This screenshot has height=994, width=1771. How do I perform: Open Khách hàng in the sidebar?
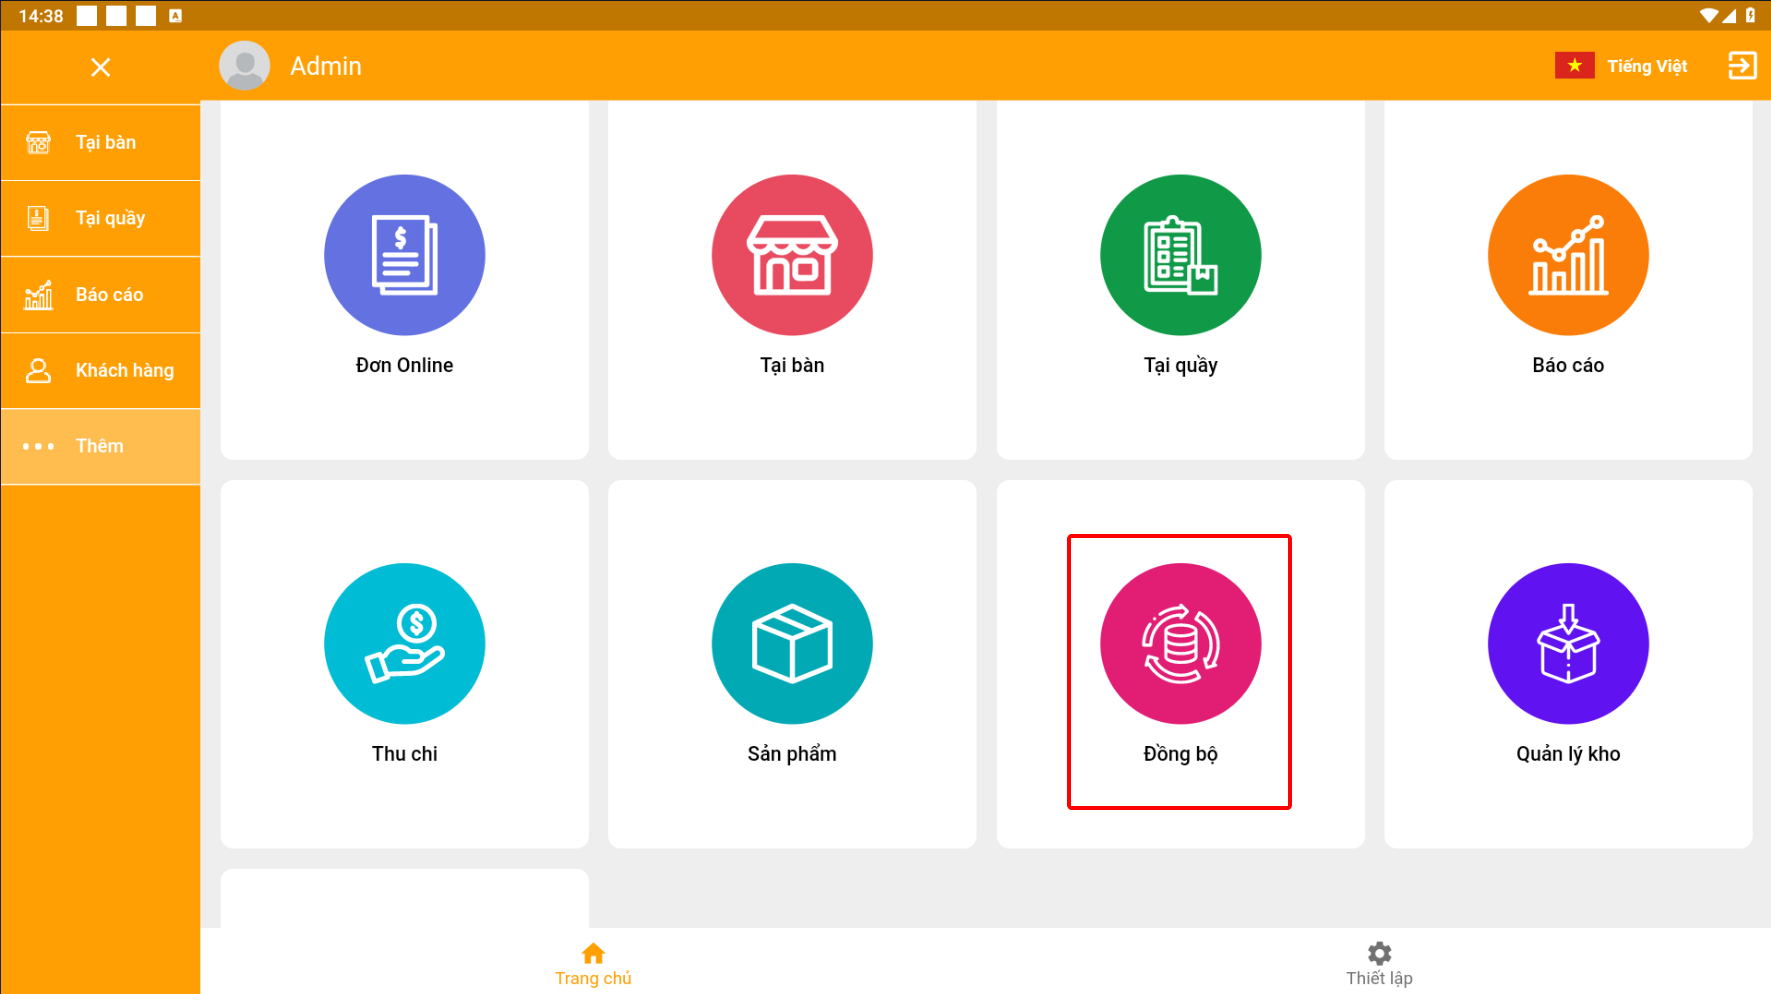tap(100, 371)
